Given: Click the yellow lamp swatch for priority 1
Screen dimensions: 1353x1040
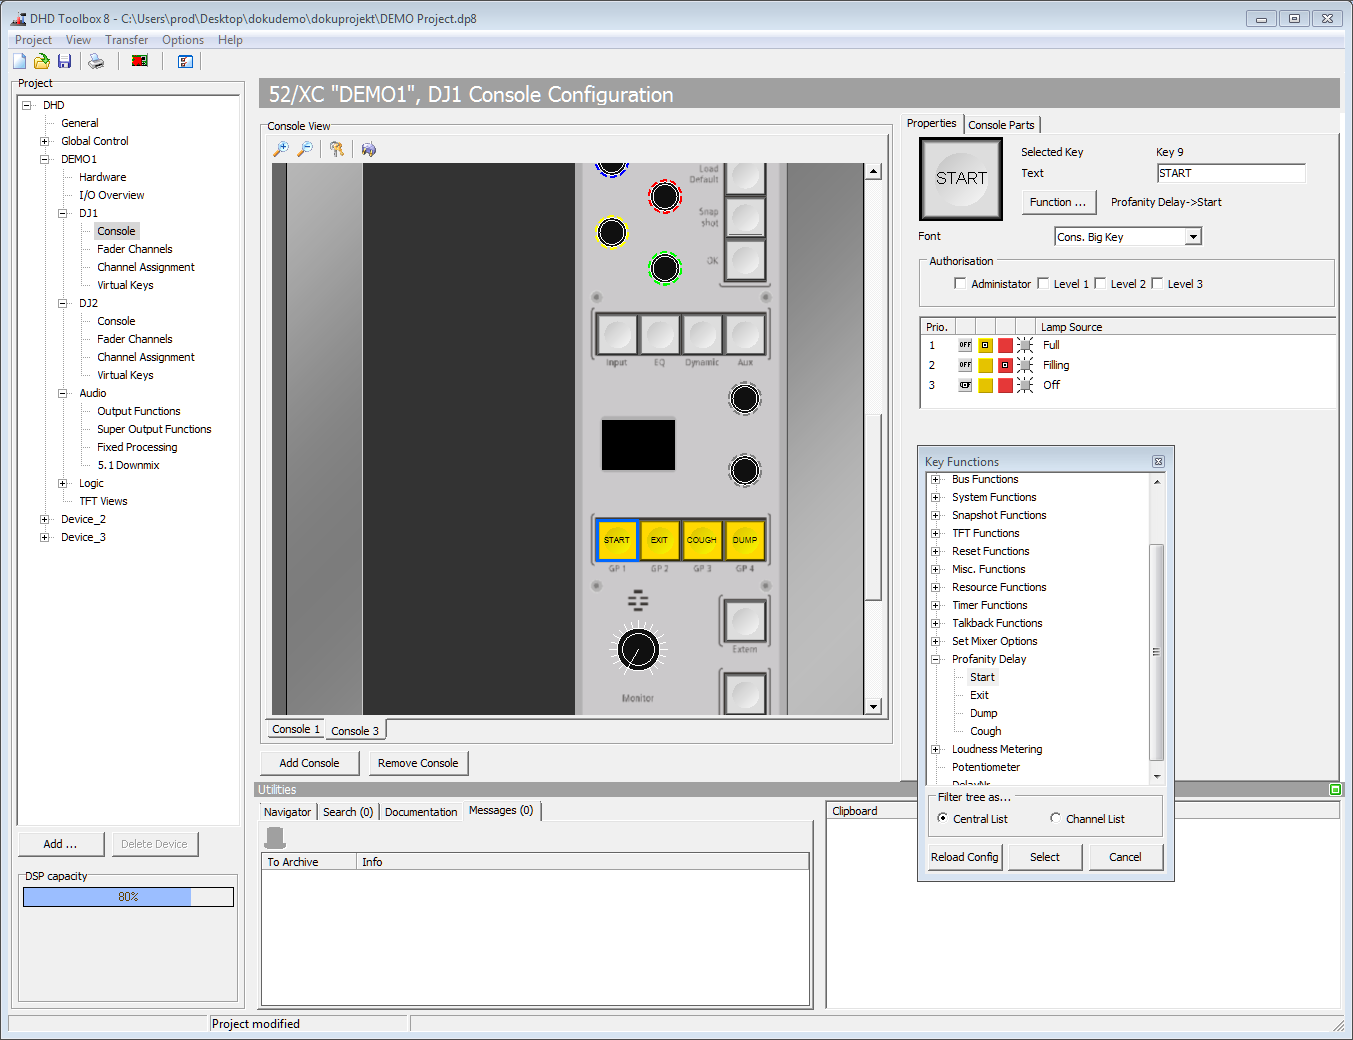Looking at the screenshot, I should click(x=985, y=345).
